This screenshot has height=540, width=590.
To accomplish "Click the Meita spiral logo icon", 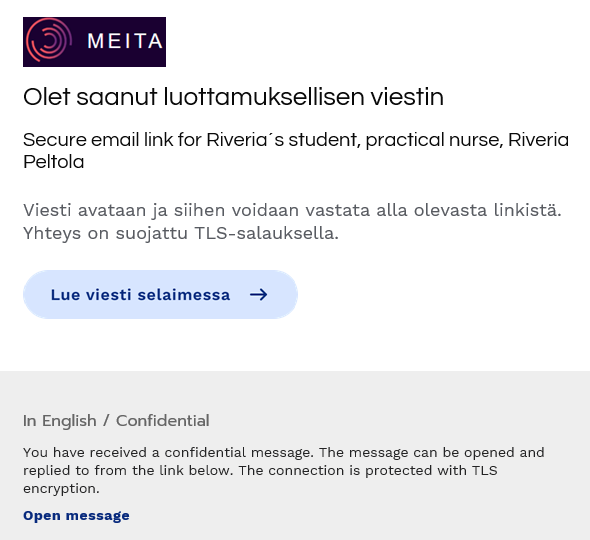I will pos(48,40).
